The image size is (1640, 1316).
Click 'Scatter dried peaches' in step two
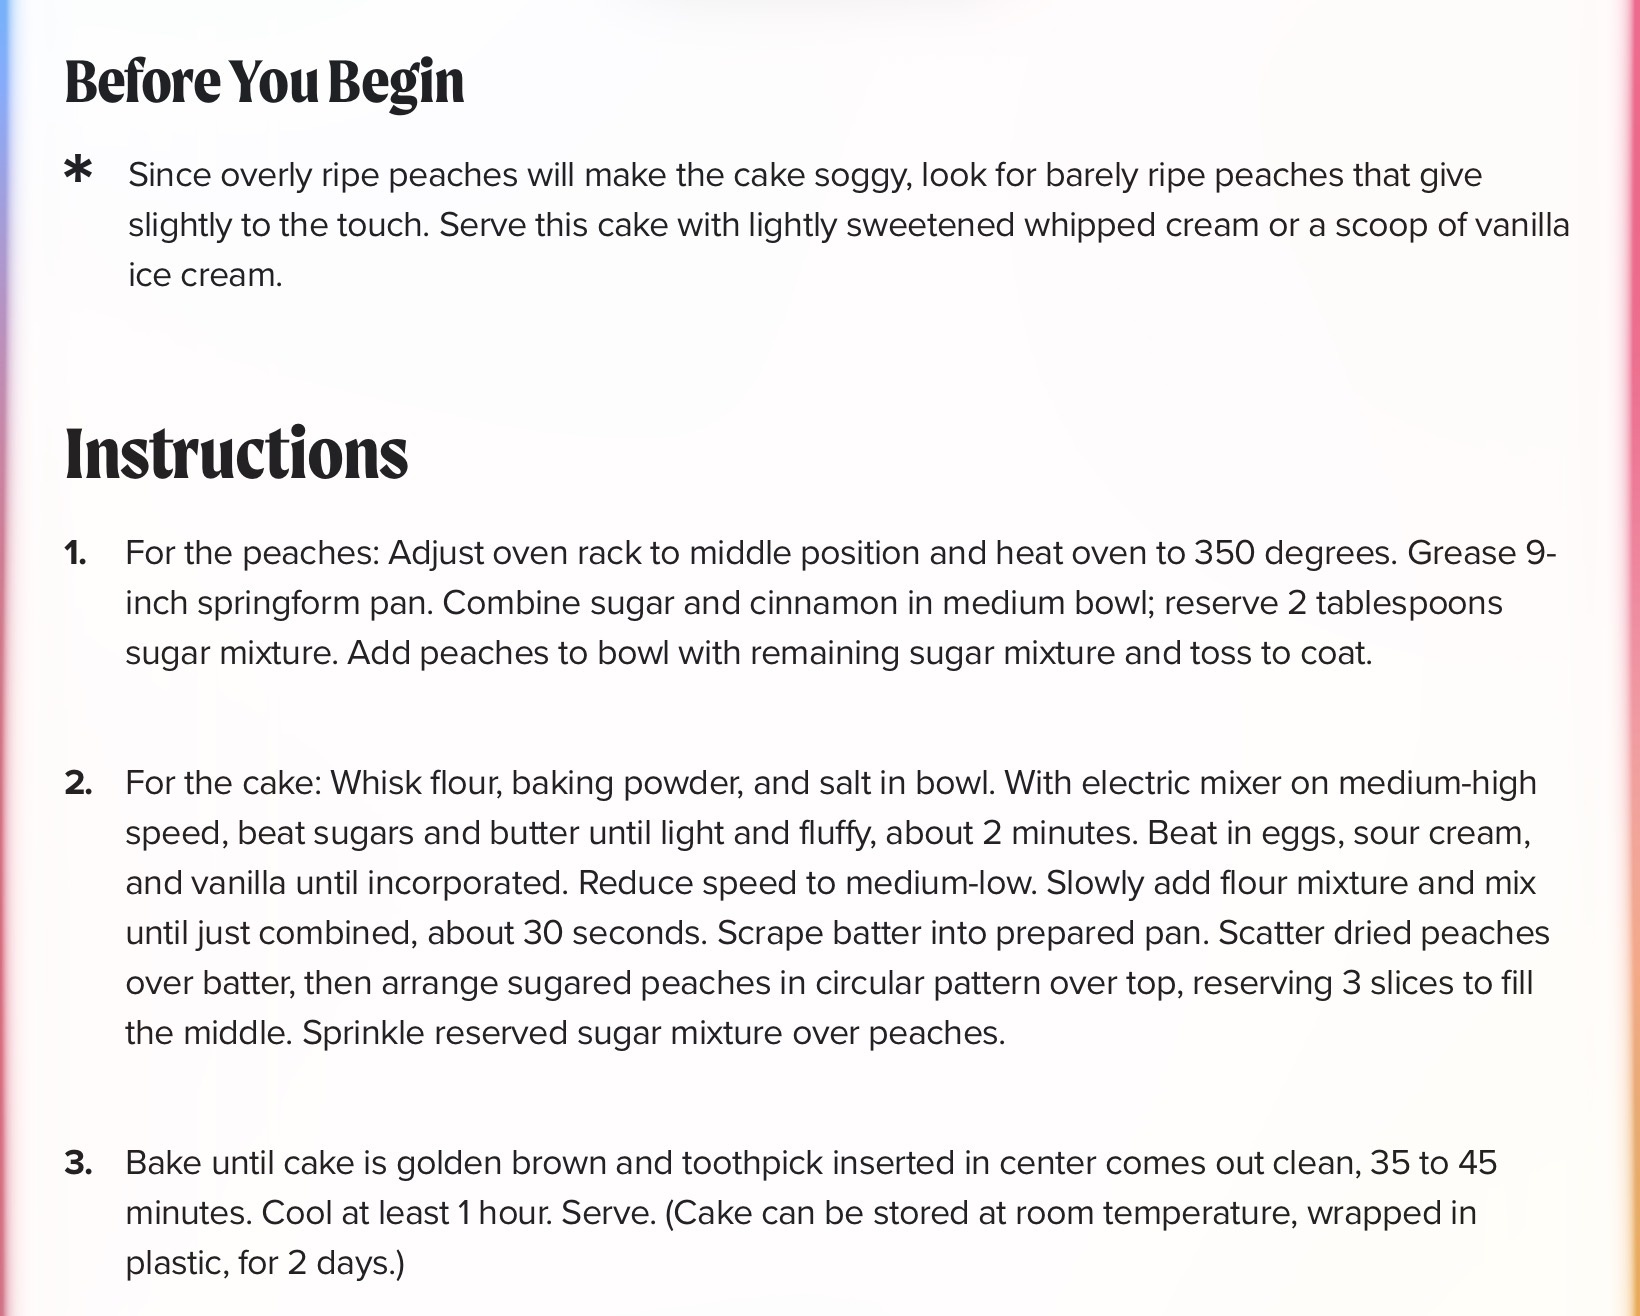pyautogui.click(x=1384, y=933)
